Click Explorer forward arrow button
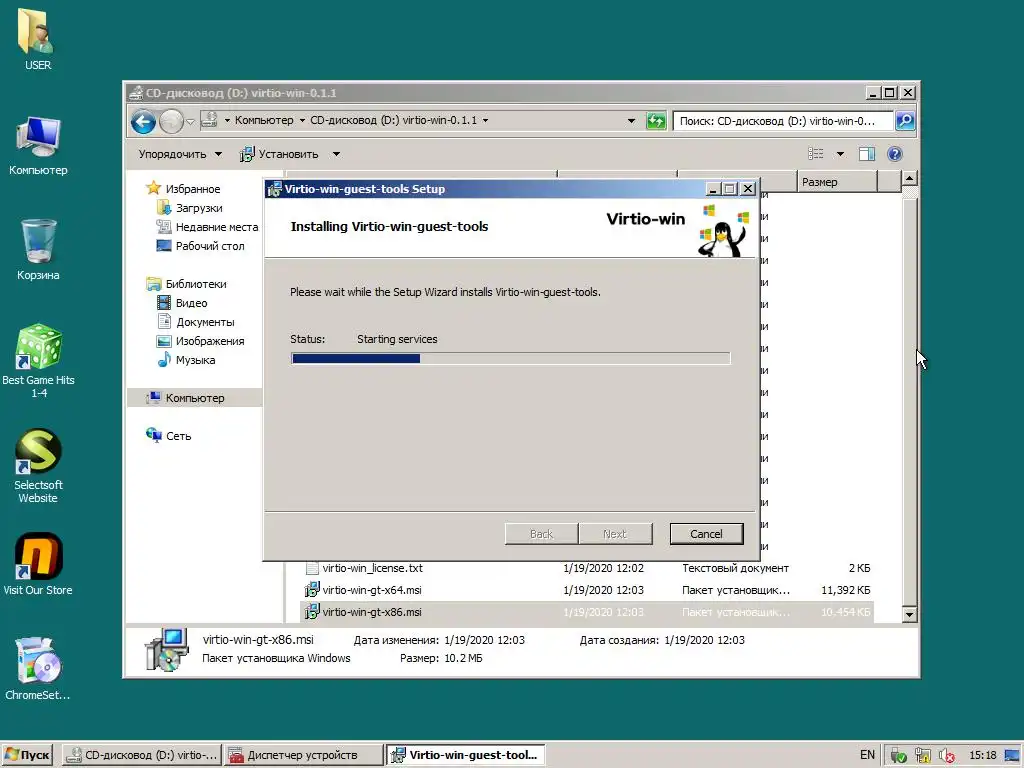The image size is (1024, 768). 171,121
